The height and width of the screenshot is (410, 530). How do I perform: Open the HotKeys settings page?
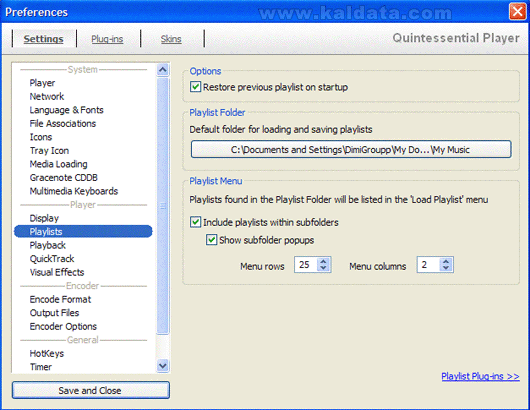point(47,353)
